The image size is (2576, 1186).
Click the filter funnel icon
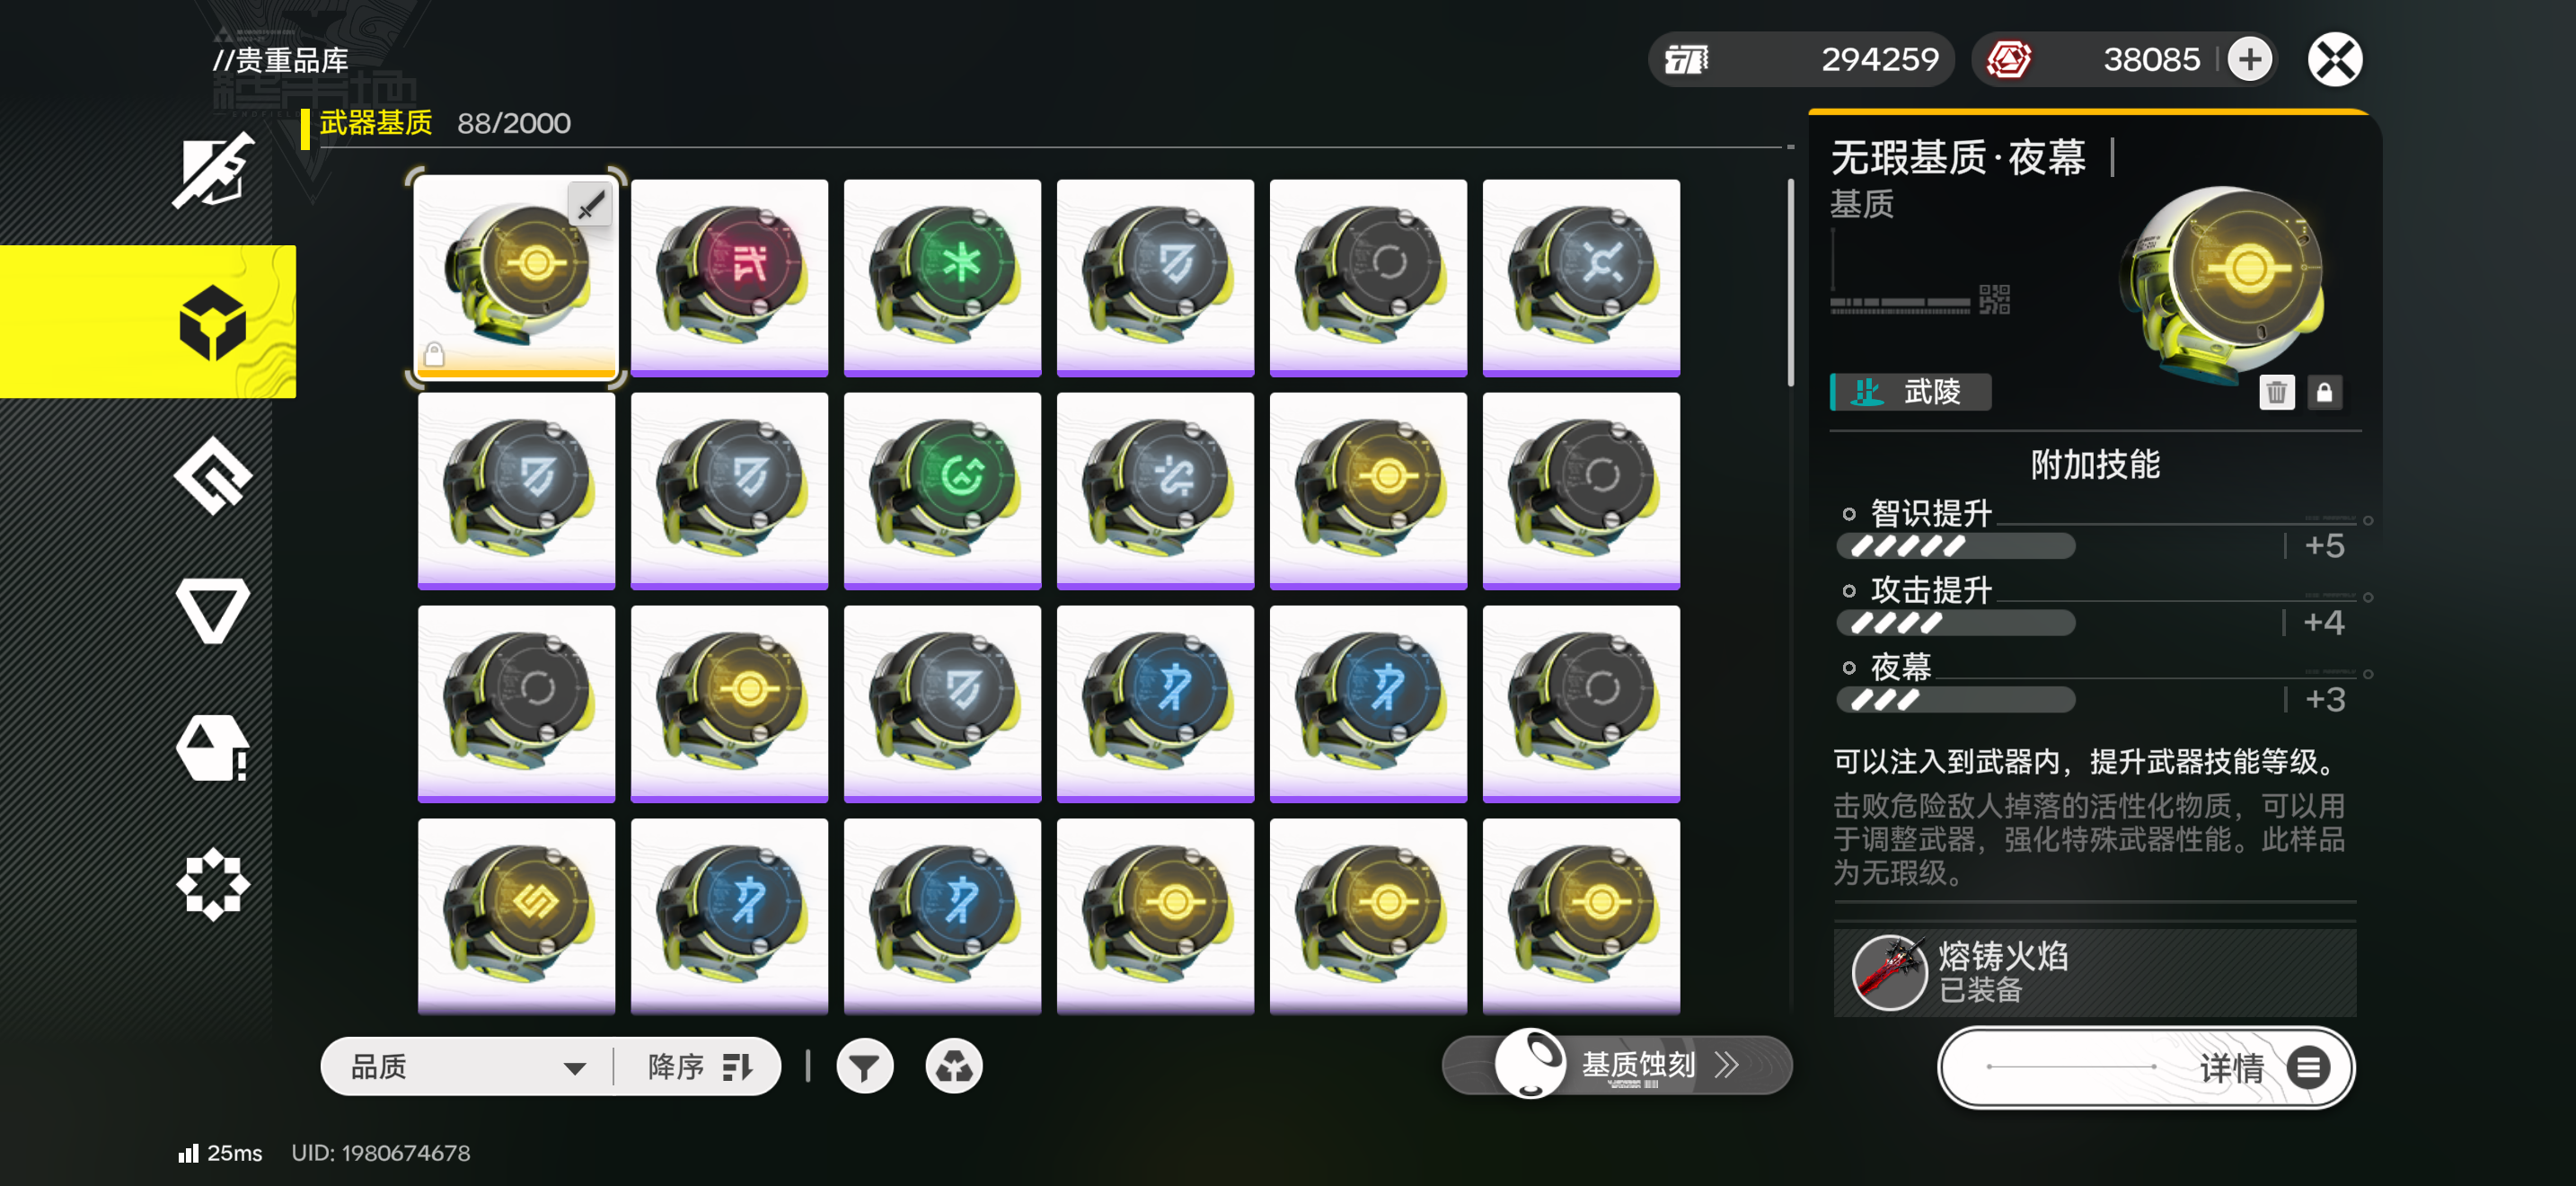(x=864, y=1067)
